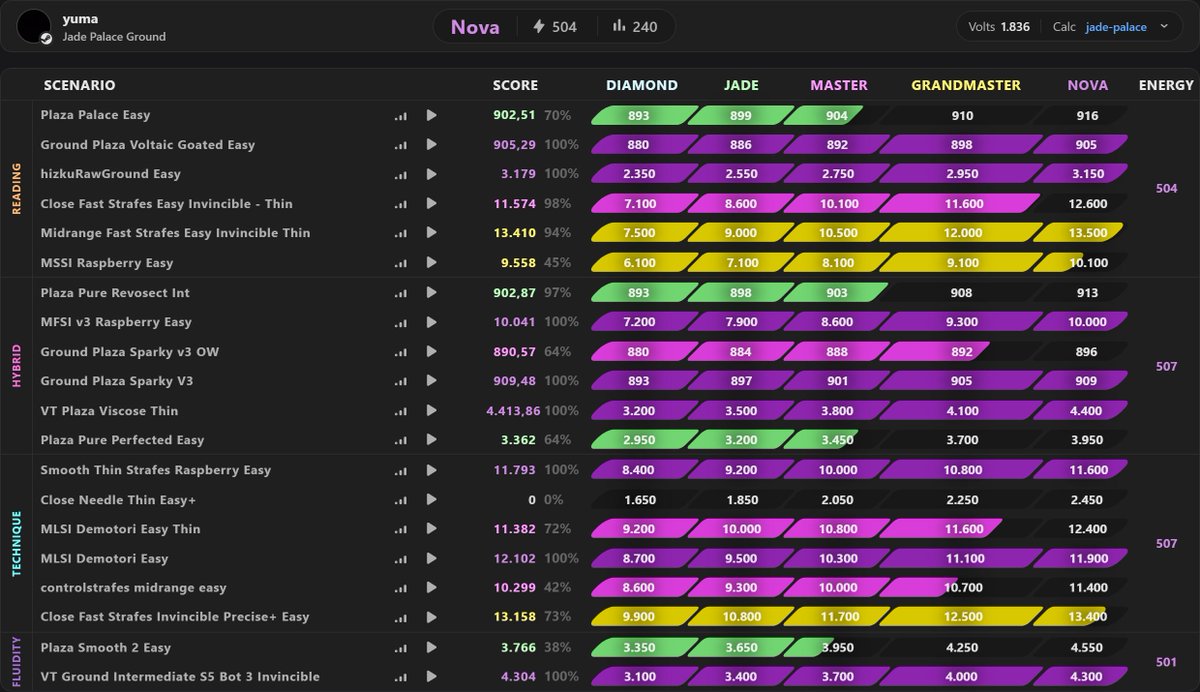Open the Plaza Palace Easy scenario name

tap(96, 115)
